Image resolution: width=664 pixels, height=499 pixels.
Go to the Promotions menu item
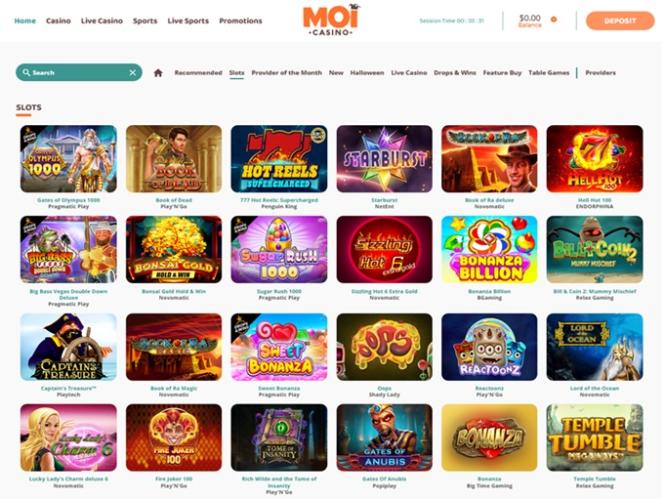click(x=241, y=21)
